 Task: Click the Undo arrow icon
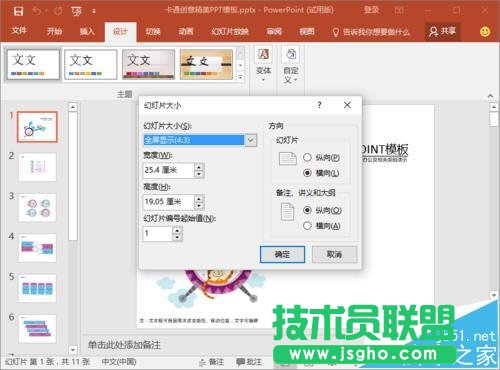[x=37, y=11]
